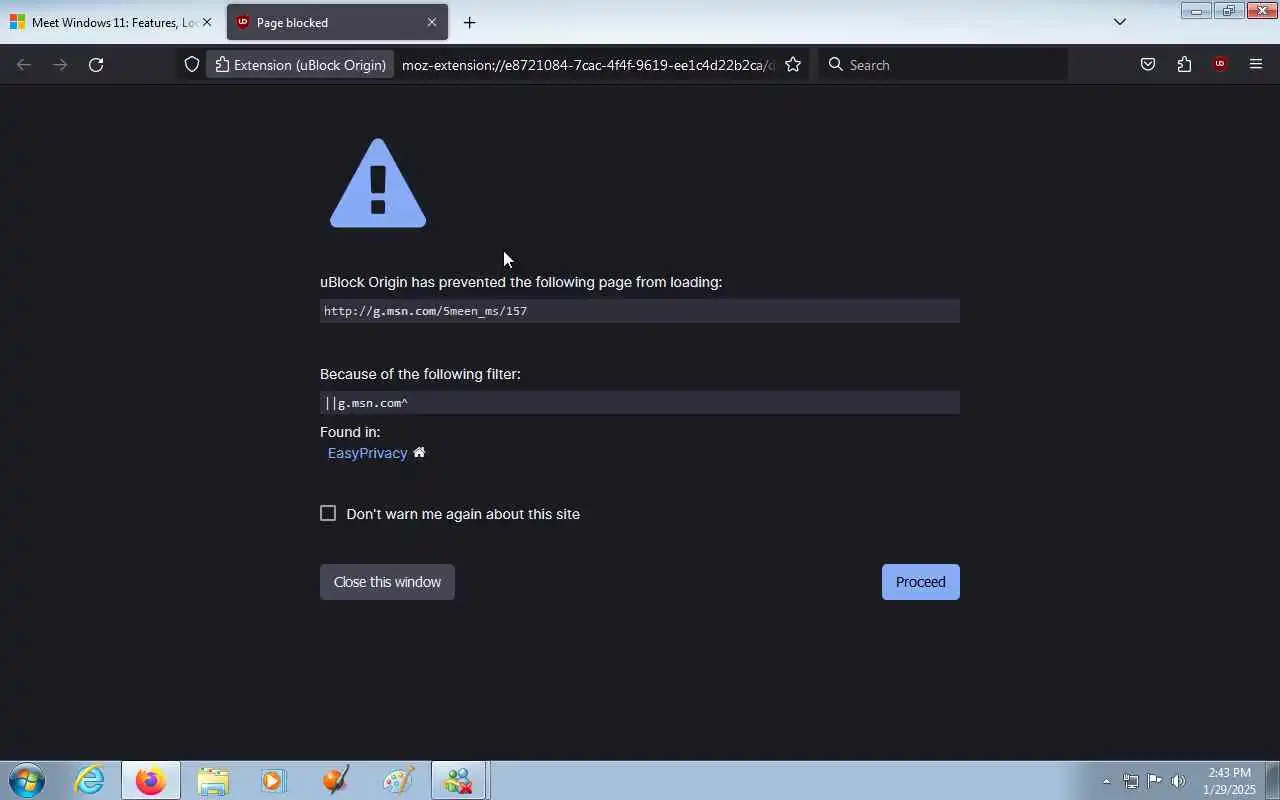
Task: Click the ||g.msn.com^ filter text
Action: 366,403
